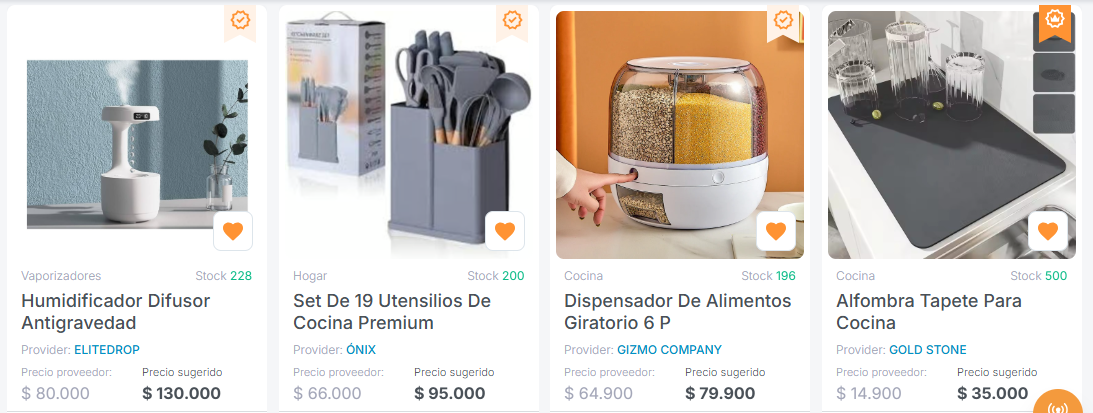The height and width of the screenshot is (413, 1093).
Task: Click crown premium badge on Alfombra card
Action: [x=1055, y=22]
